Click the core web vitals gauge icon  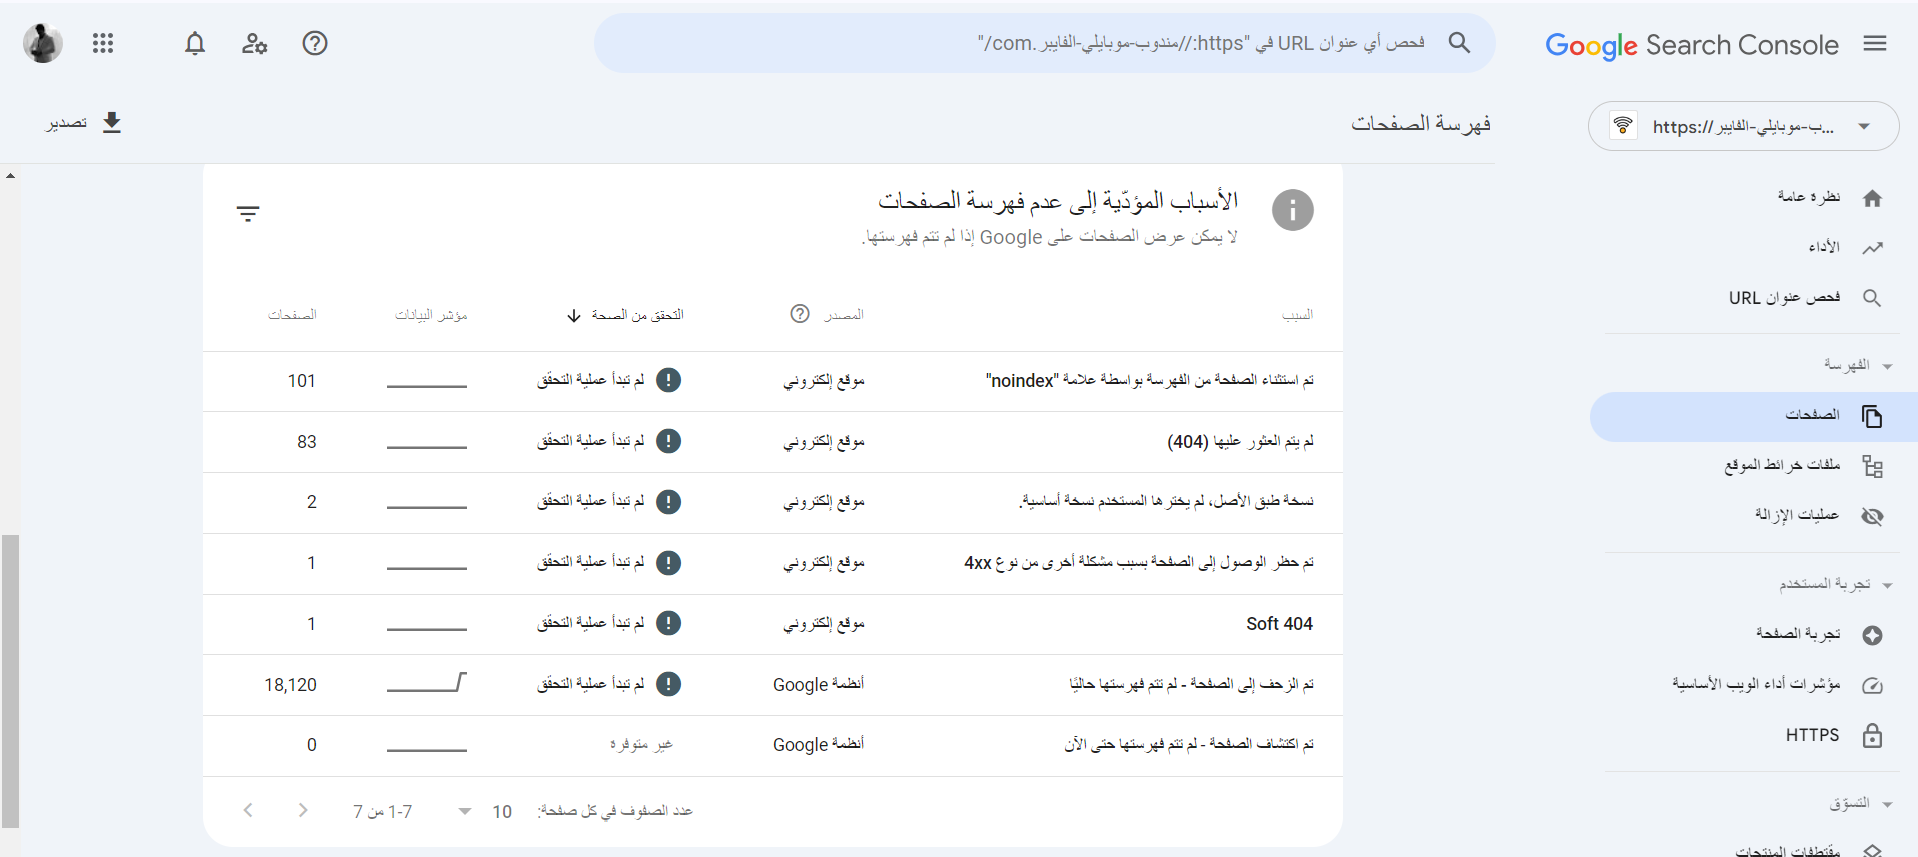(1873, 685)
